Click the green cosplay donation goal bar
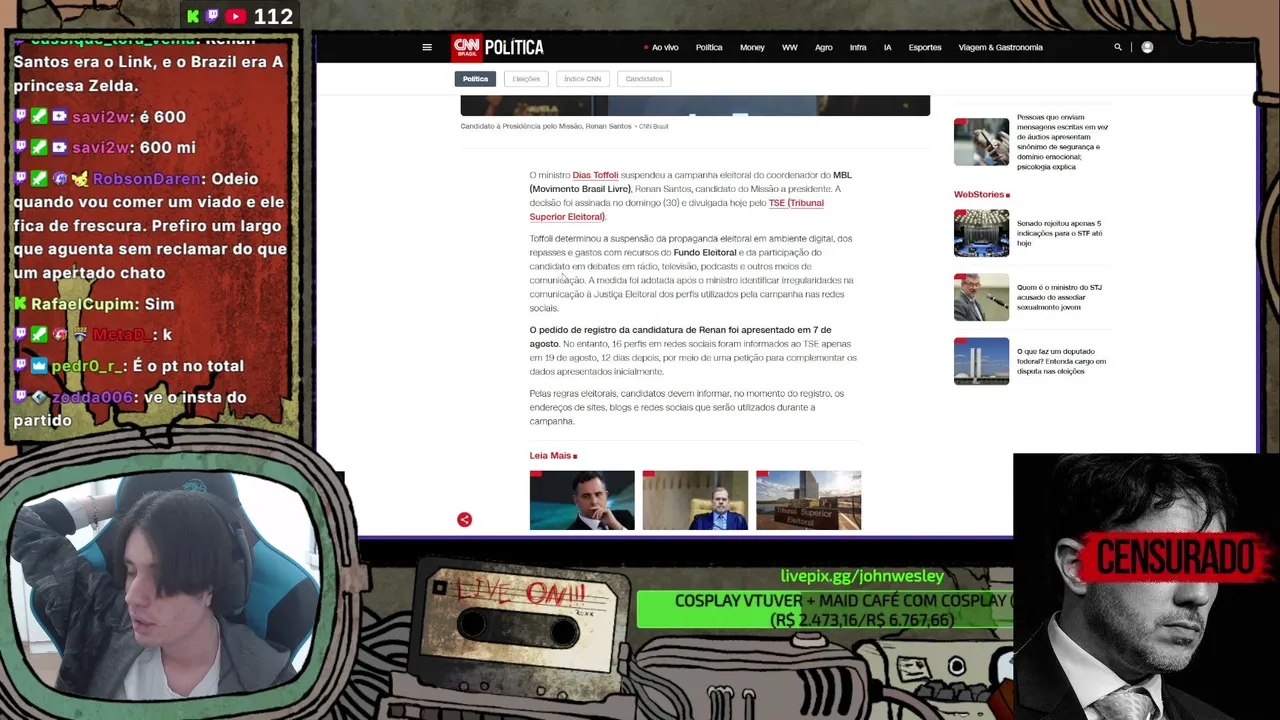 pos(825,610)
